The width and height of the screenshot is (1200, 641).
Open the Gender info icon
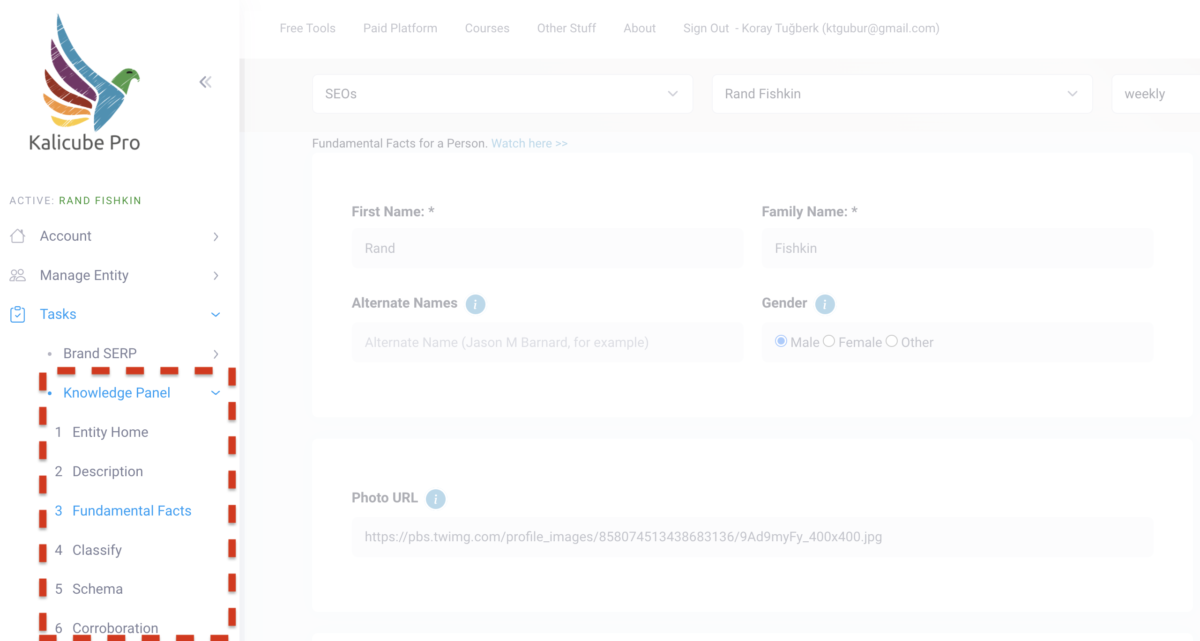click(x=825, y=304)
